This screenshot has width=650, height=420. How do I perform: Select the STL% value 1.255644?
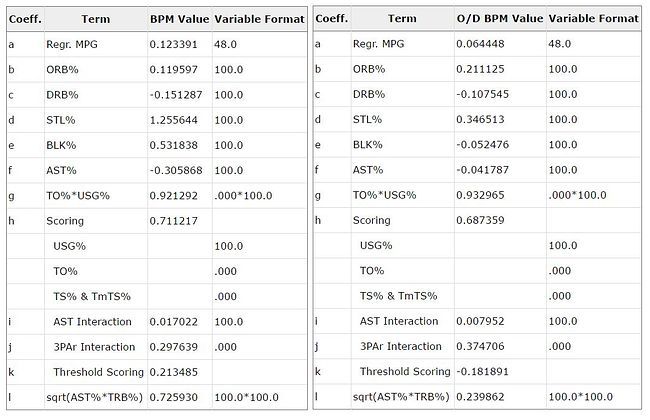[x=173, y=120]
